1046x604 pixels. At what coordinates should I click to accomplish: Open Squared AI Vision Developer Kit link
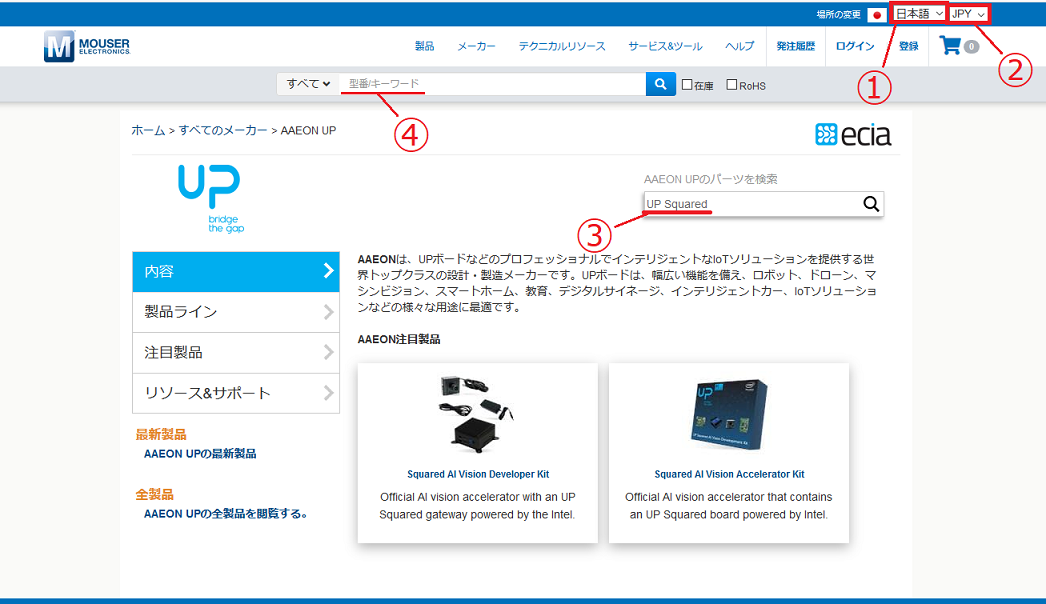pos(478,474)
